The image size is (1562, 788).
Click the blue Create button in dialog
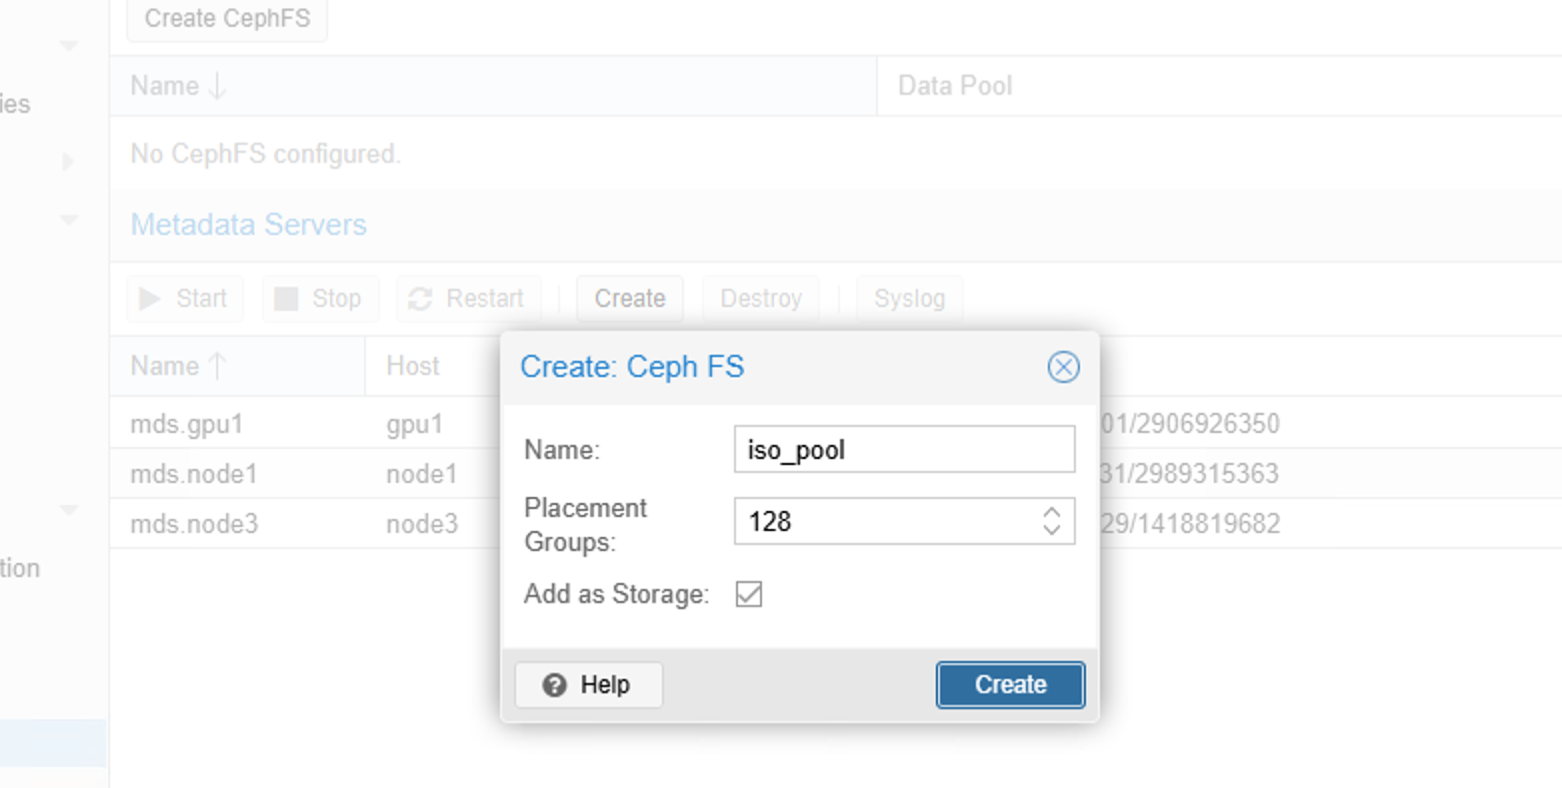pos(1010,685)
